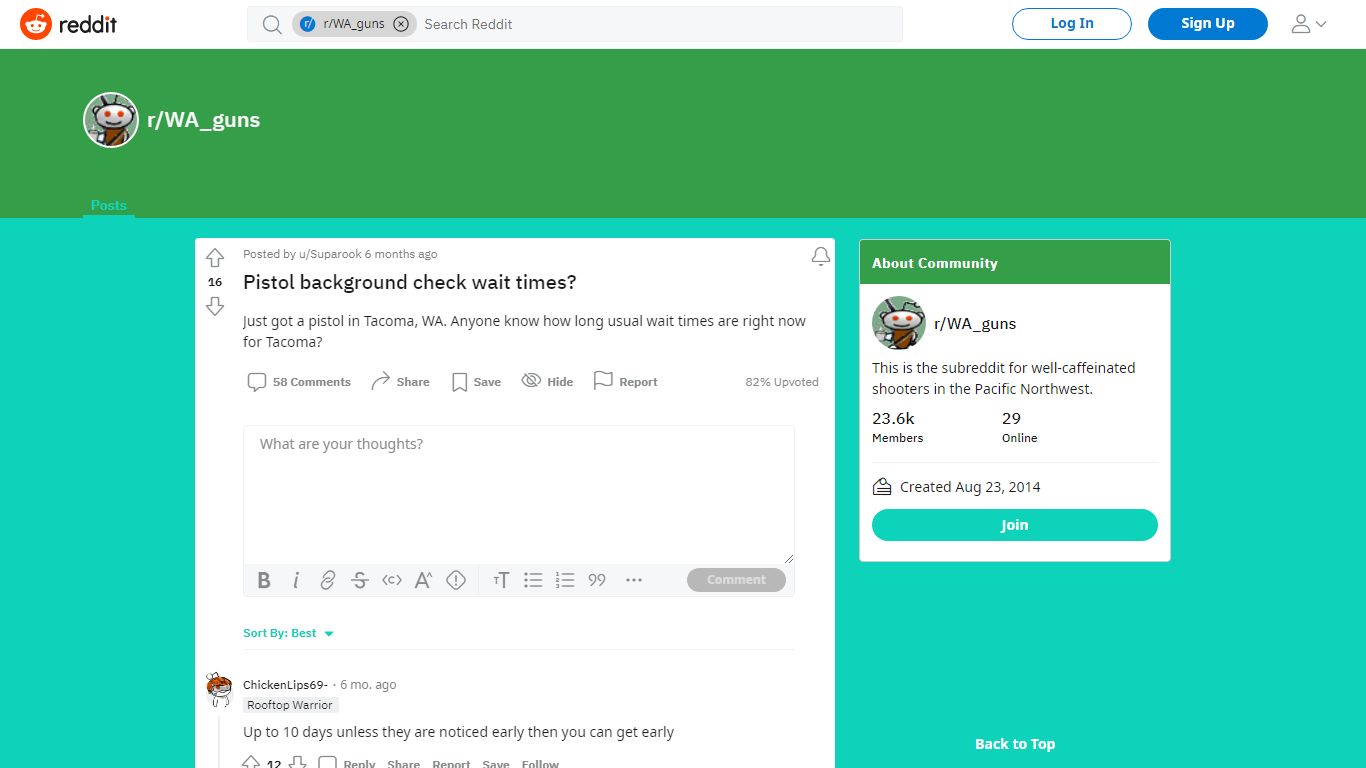Save the post
Screen dimensions: 1366x768
(476, 382)
